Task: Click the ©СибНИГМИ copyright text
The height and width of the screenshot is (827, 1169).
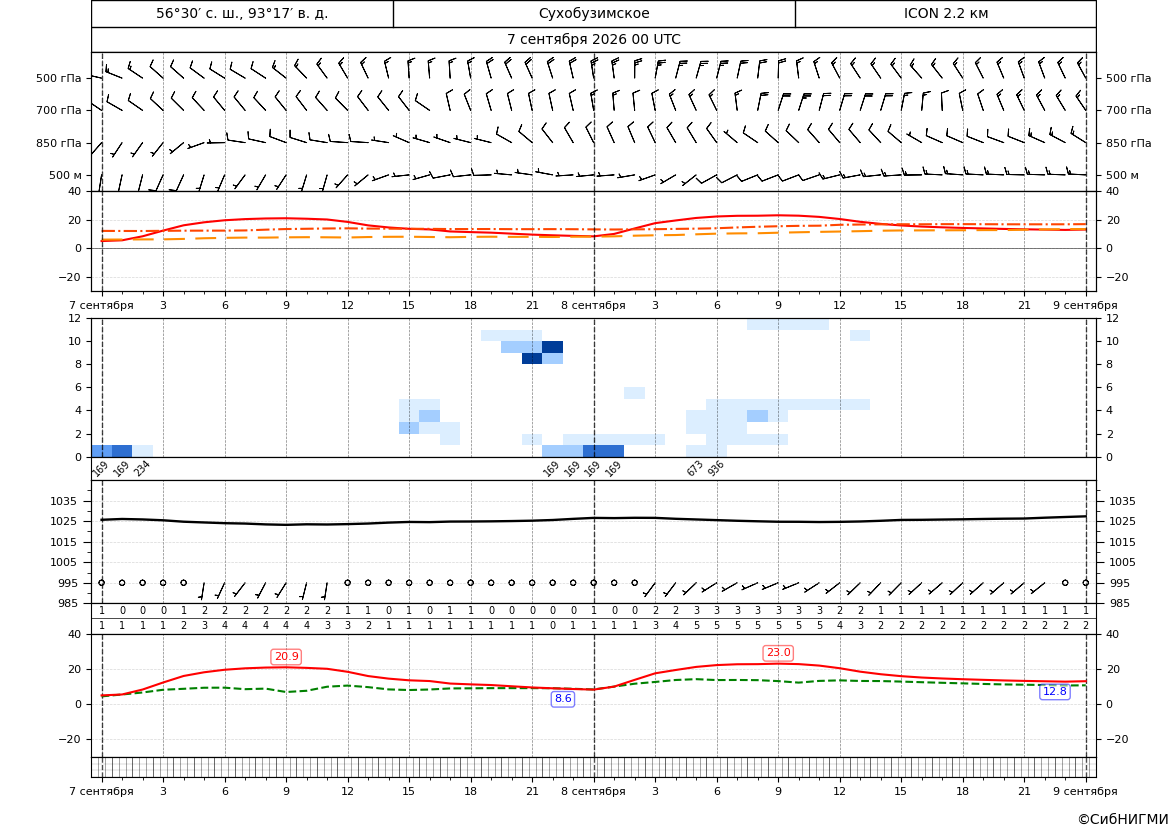Action: 1123,819
